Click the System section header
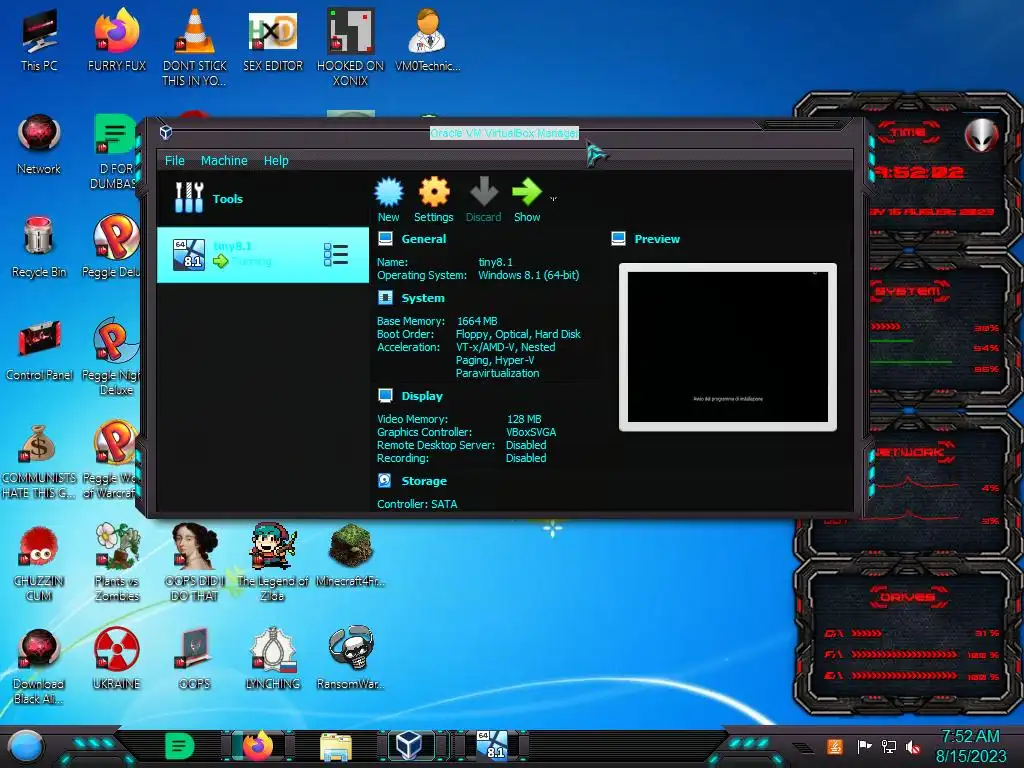This screenshot has height=768, width=1024. tap(423, 298)
